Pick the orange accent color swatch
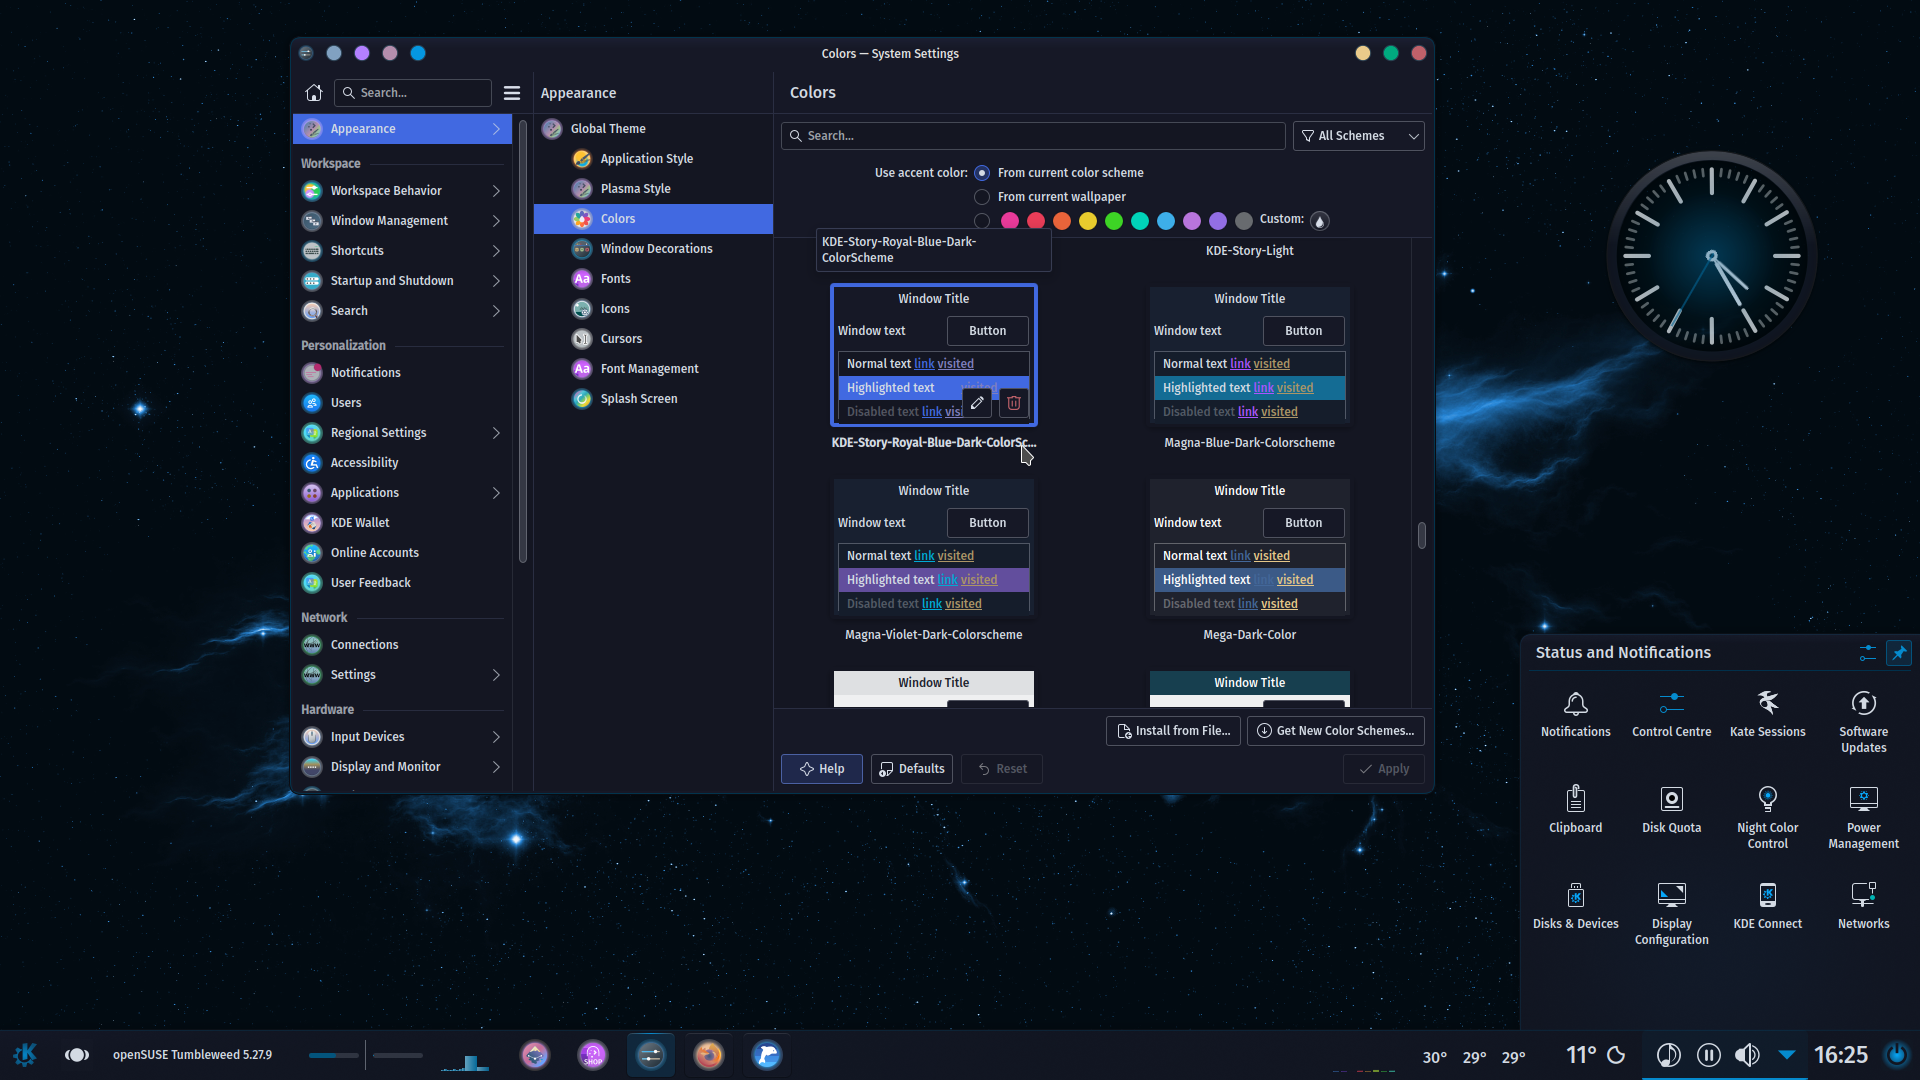The width and height of the screenshot is (1920, 1080). pyautogui.click(x=1062, y=221)
